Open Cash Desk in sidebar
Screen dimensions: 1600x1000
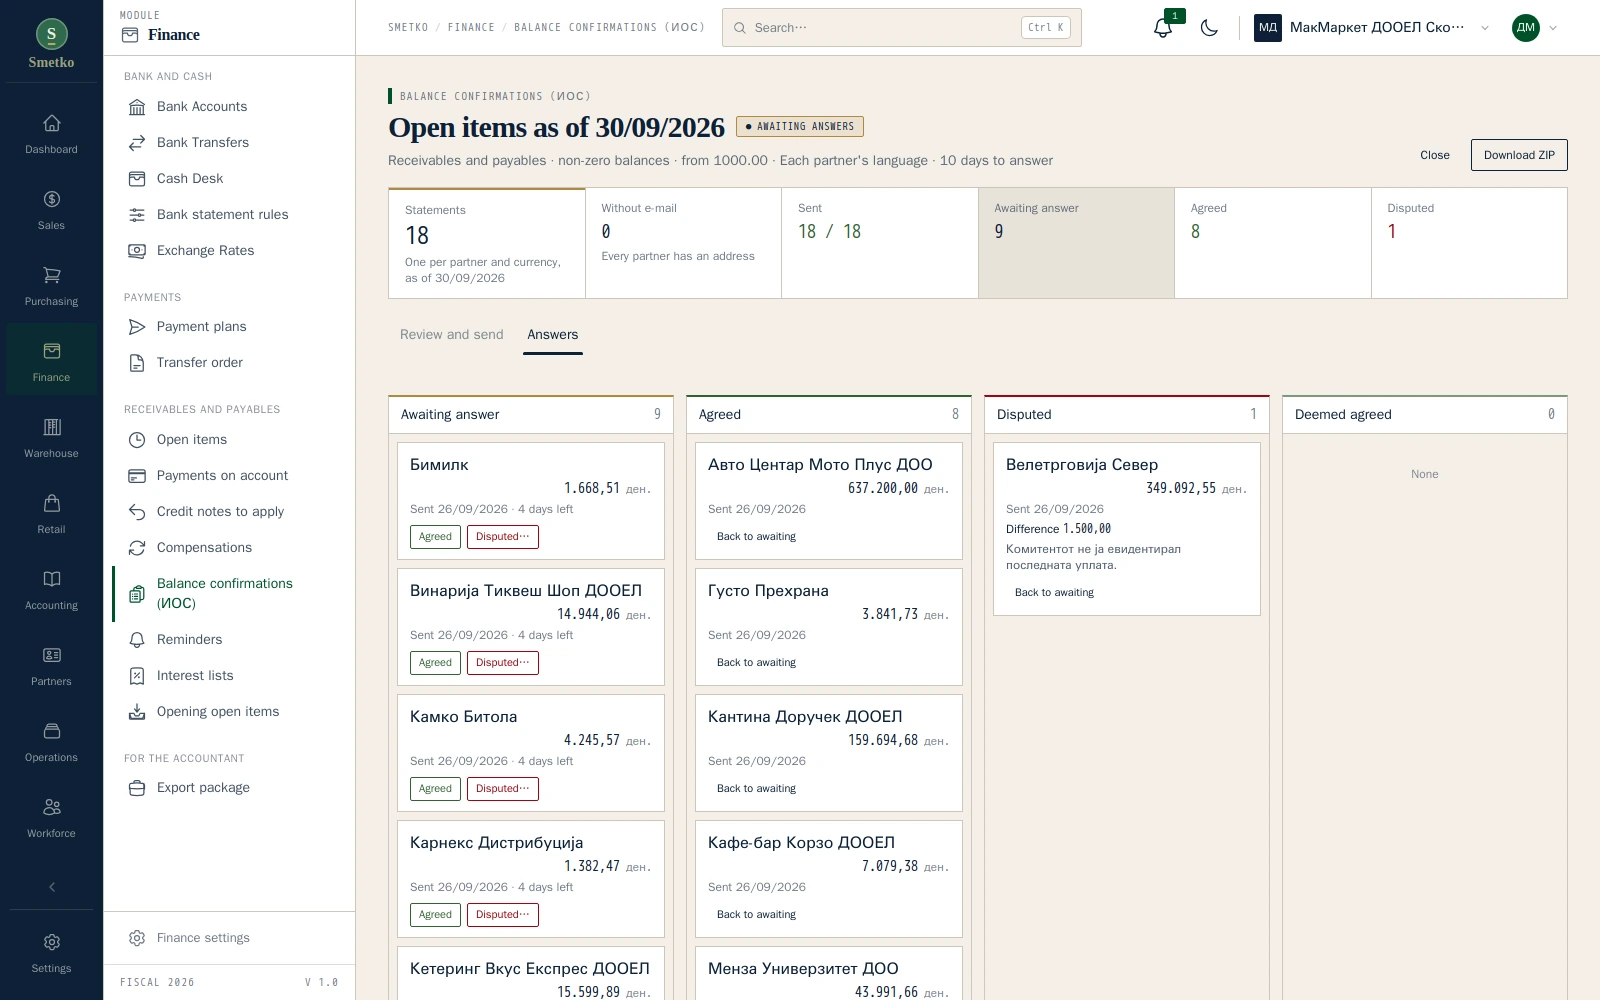click(229, 179)
